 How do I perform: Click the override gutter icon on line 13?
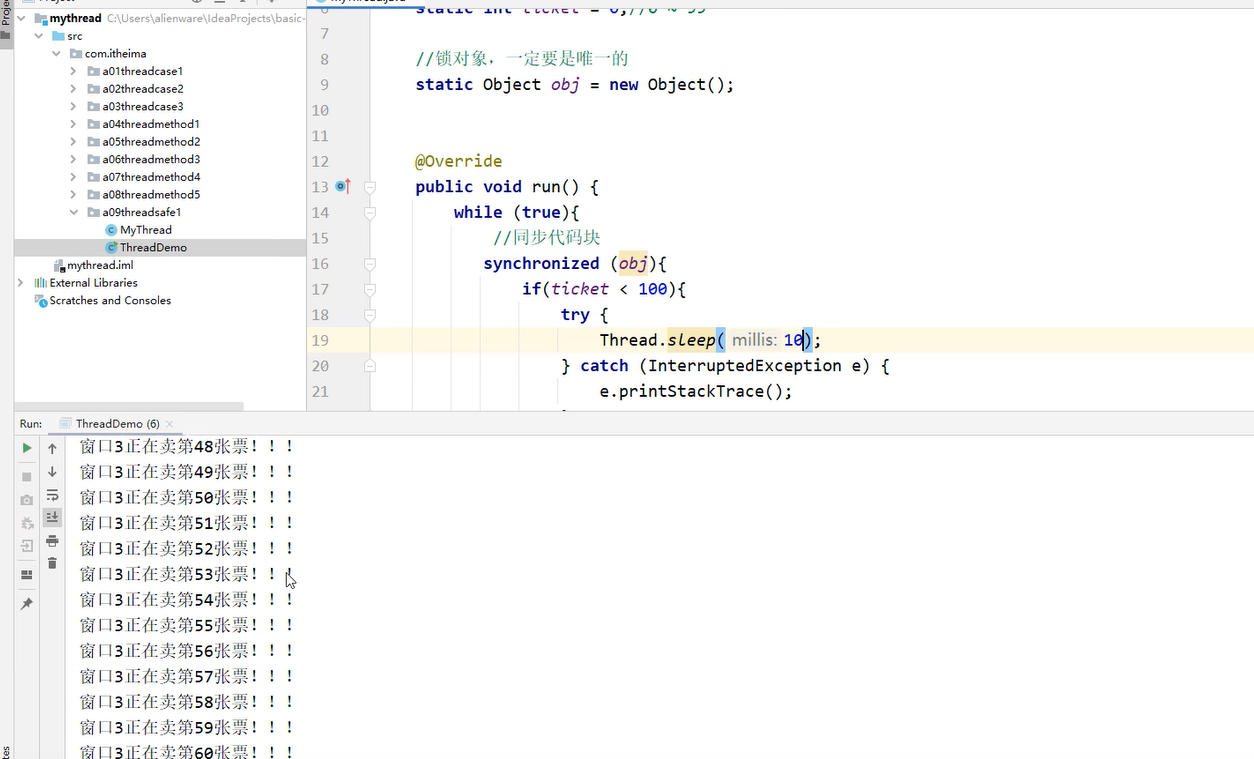pyautogui.click(x=343, y=187)
